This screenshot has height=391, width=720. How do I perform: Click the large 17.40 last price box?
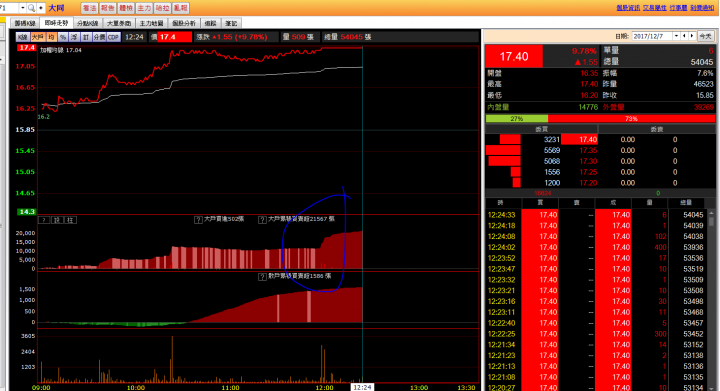(x=514, y=56)
